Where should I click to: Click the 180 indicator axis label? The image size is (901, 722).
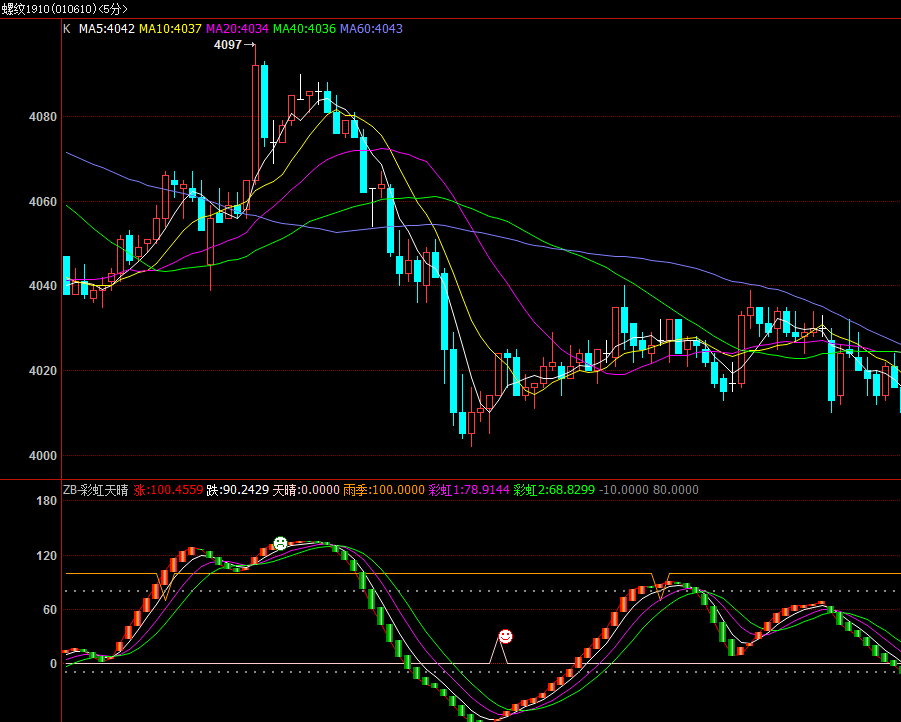pyautogui.click(x=47, y=501)
